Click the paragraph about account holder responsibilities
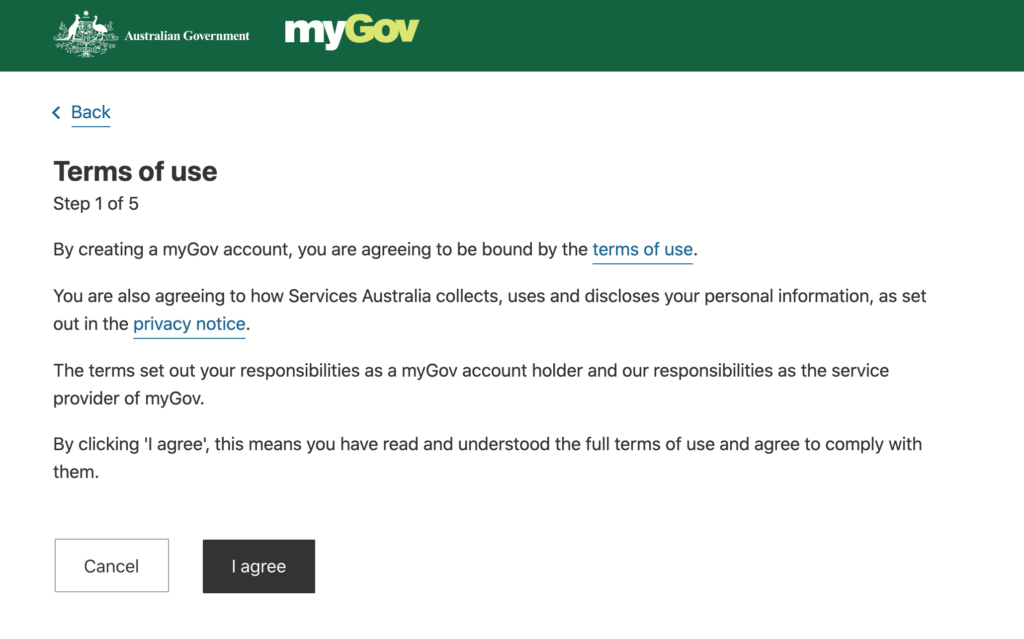 pyautogui.click(x=471, y=384)
